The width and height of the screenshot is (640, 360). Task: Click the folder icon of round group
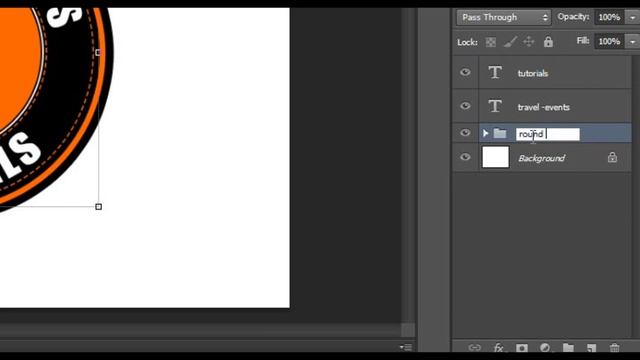[500, 133]
